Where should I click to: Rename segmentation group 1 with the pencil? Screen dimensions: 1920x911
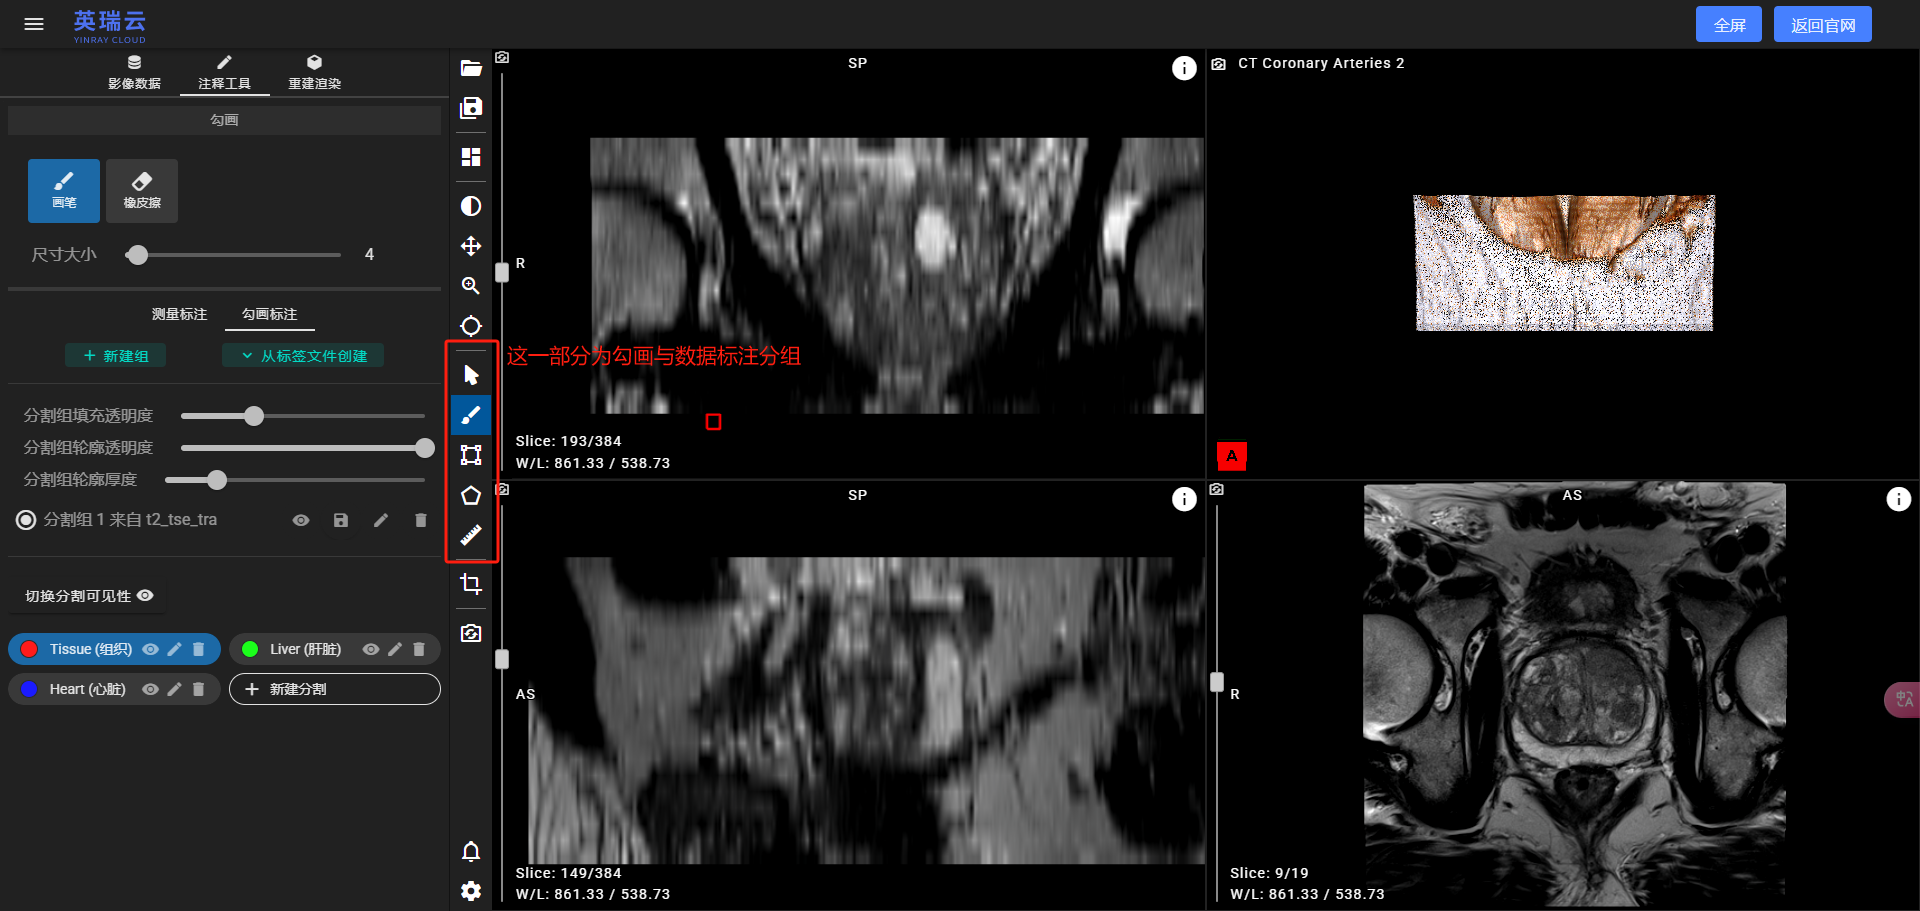click(381, 520)
